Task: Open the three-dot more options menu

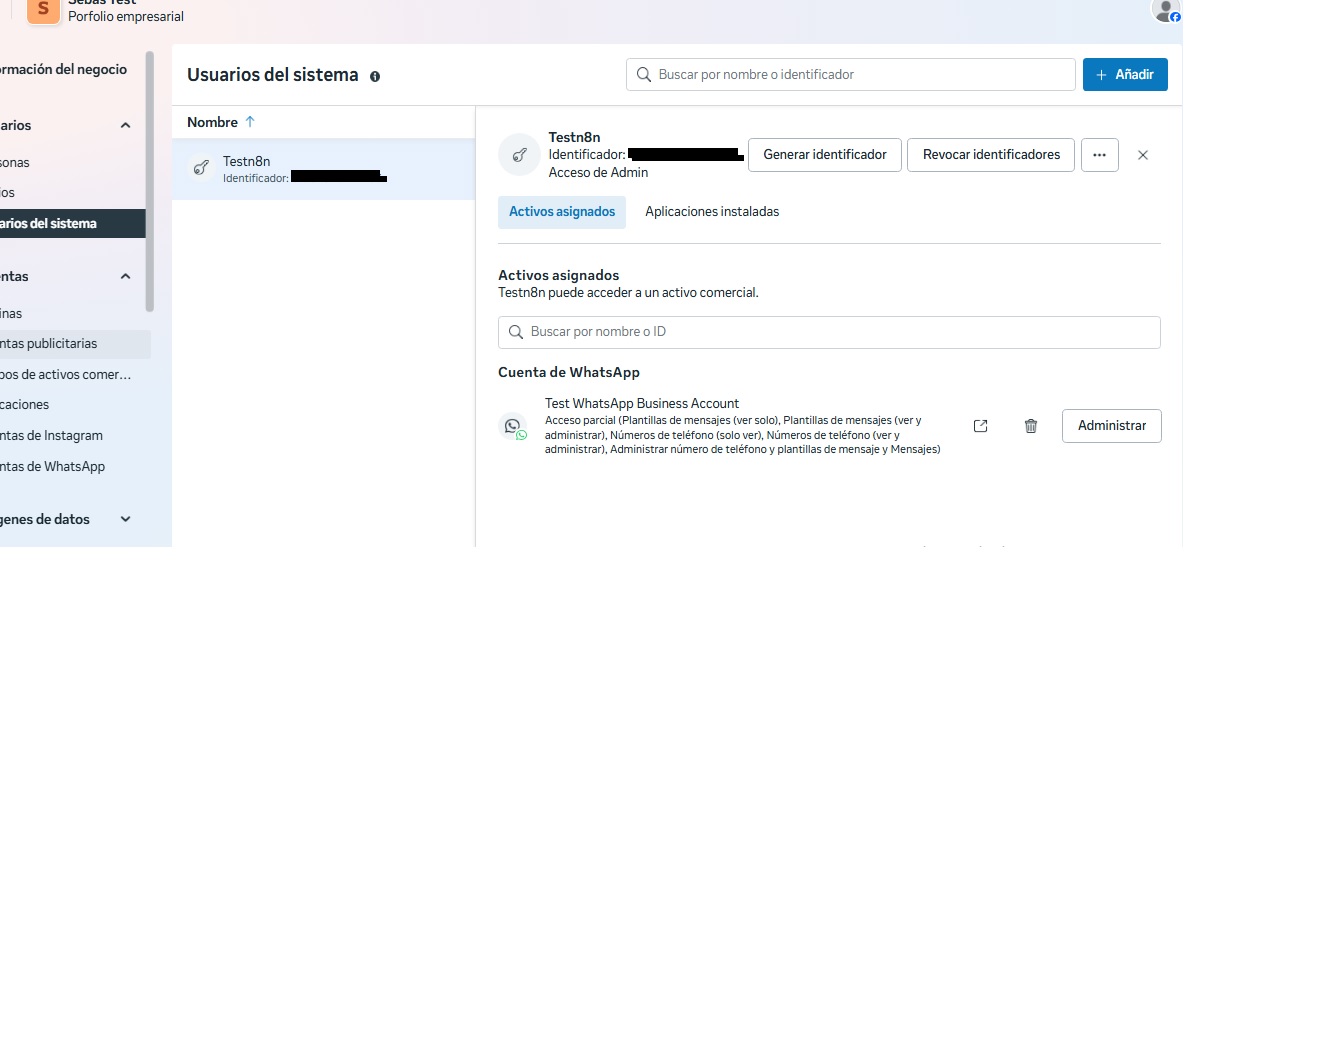Action: (x=1099, y=155)
